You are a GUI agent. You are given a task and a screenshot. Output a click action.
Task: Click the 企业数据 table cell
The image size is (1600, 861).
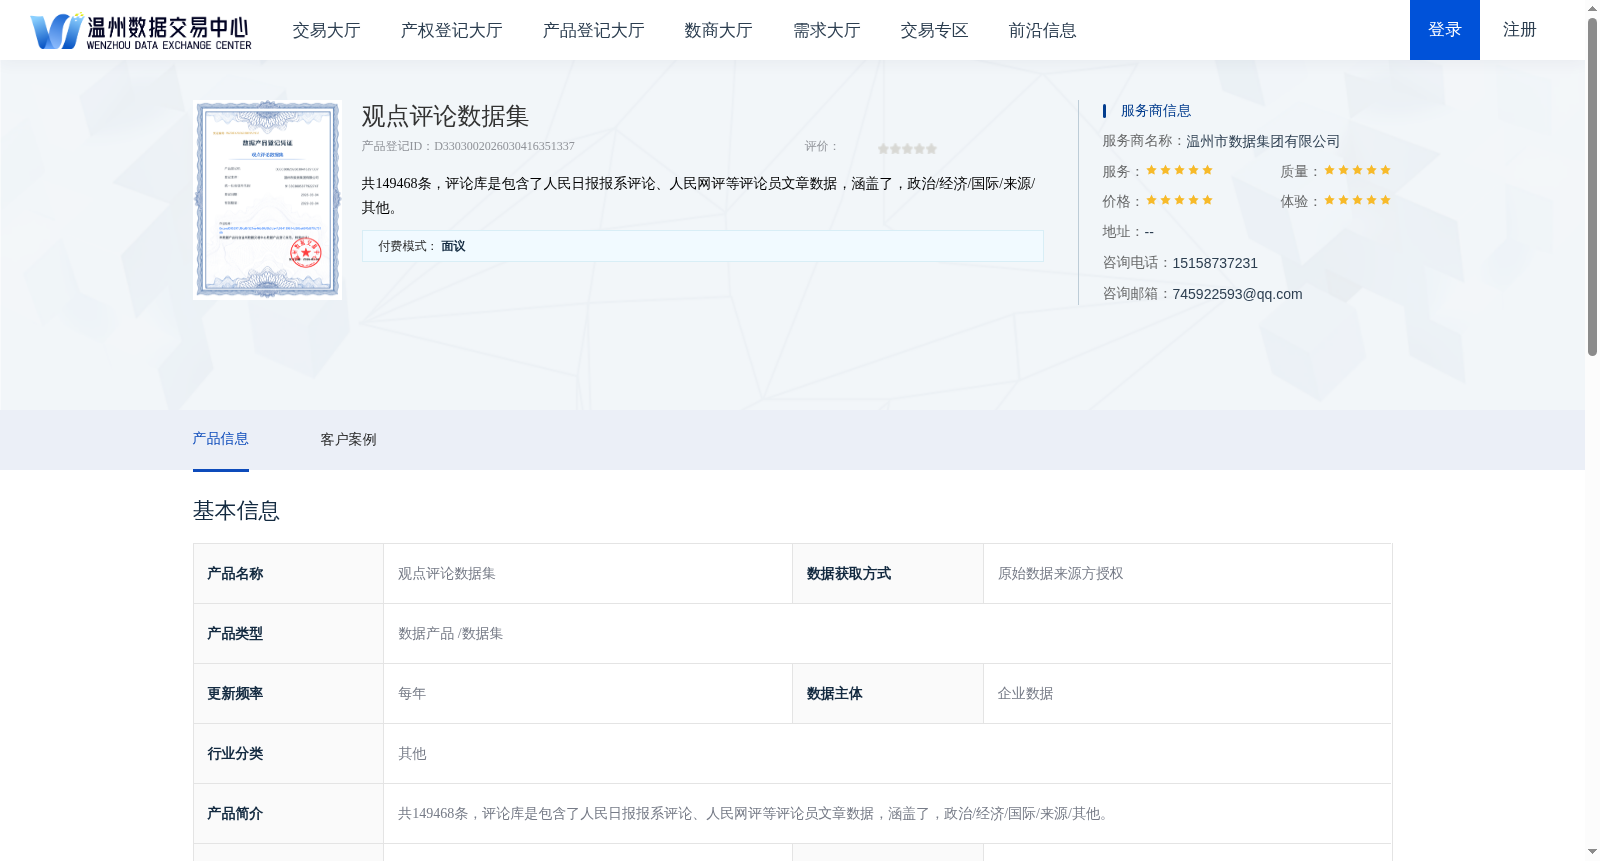point(1187,694)
